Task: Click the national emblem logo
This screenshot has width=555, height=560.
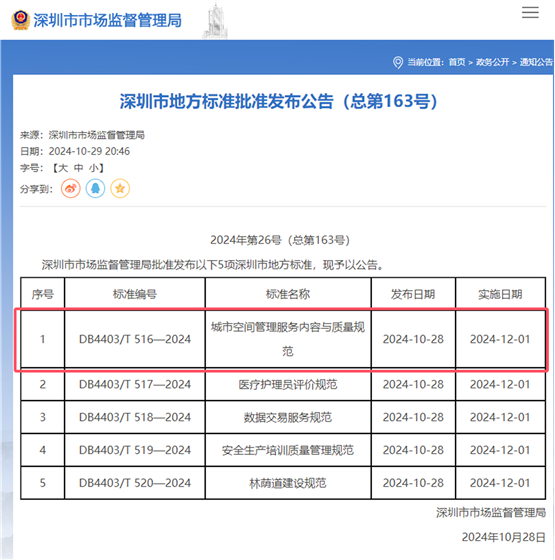Action: click(20, 20)
